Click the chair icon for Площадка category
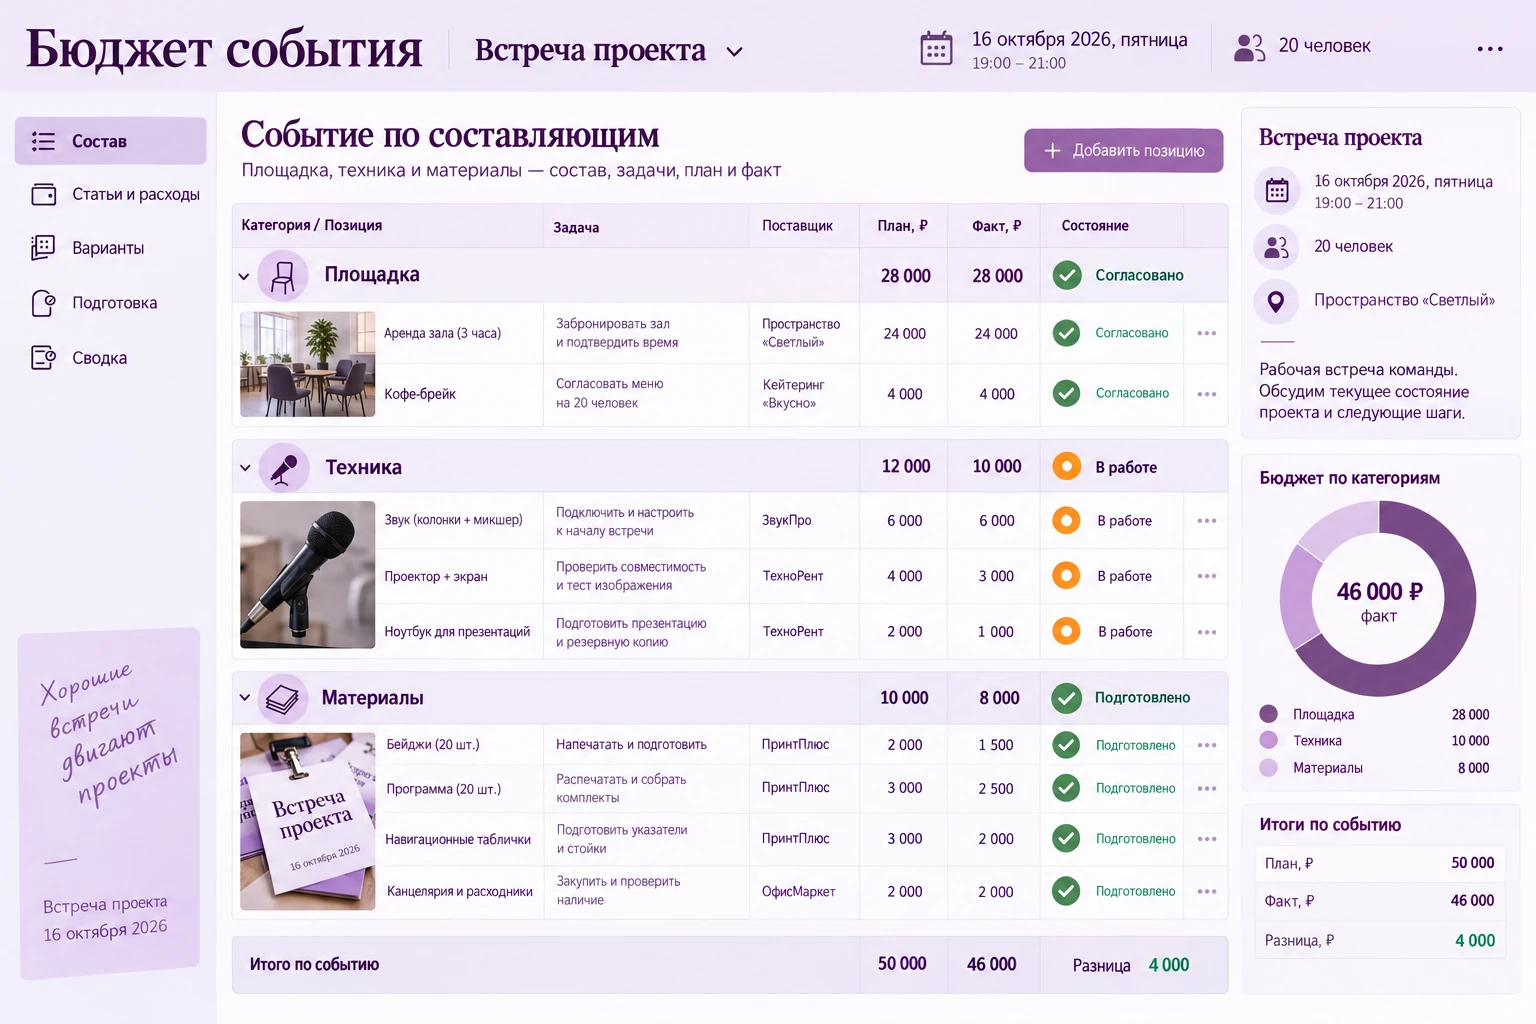The height and width of the screenshot is (1024, 1536). tap(283, 275)
